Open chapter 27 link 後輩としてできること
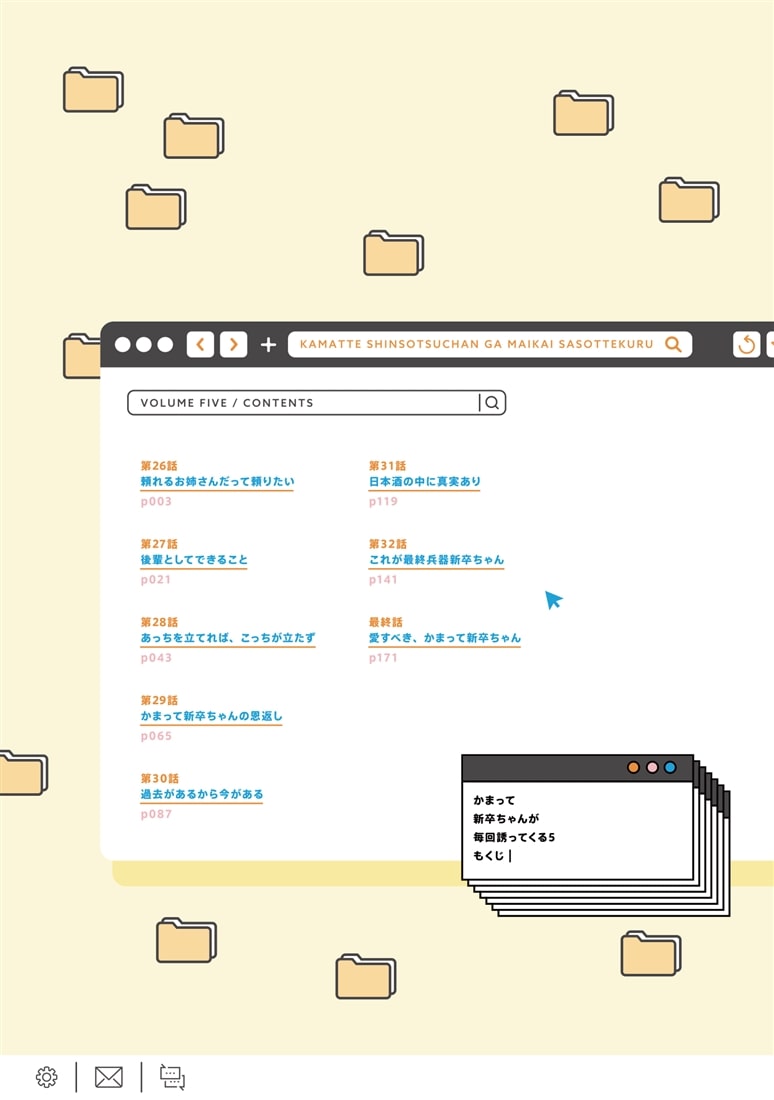The image size is (774, 1100). [x=194, y=560]
